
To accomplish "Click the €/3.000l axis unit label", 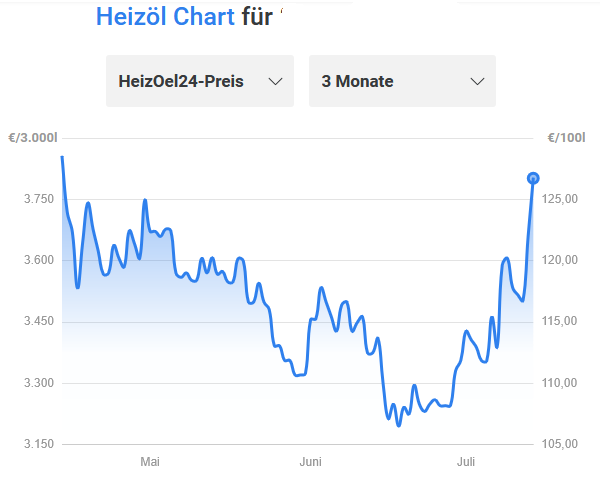I will point(33,137).
